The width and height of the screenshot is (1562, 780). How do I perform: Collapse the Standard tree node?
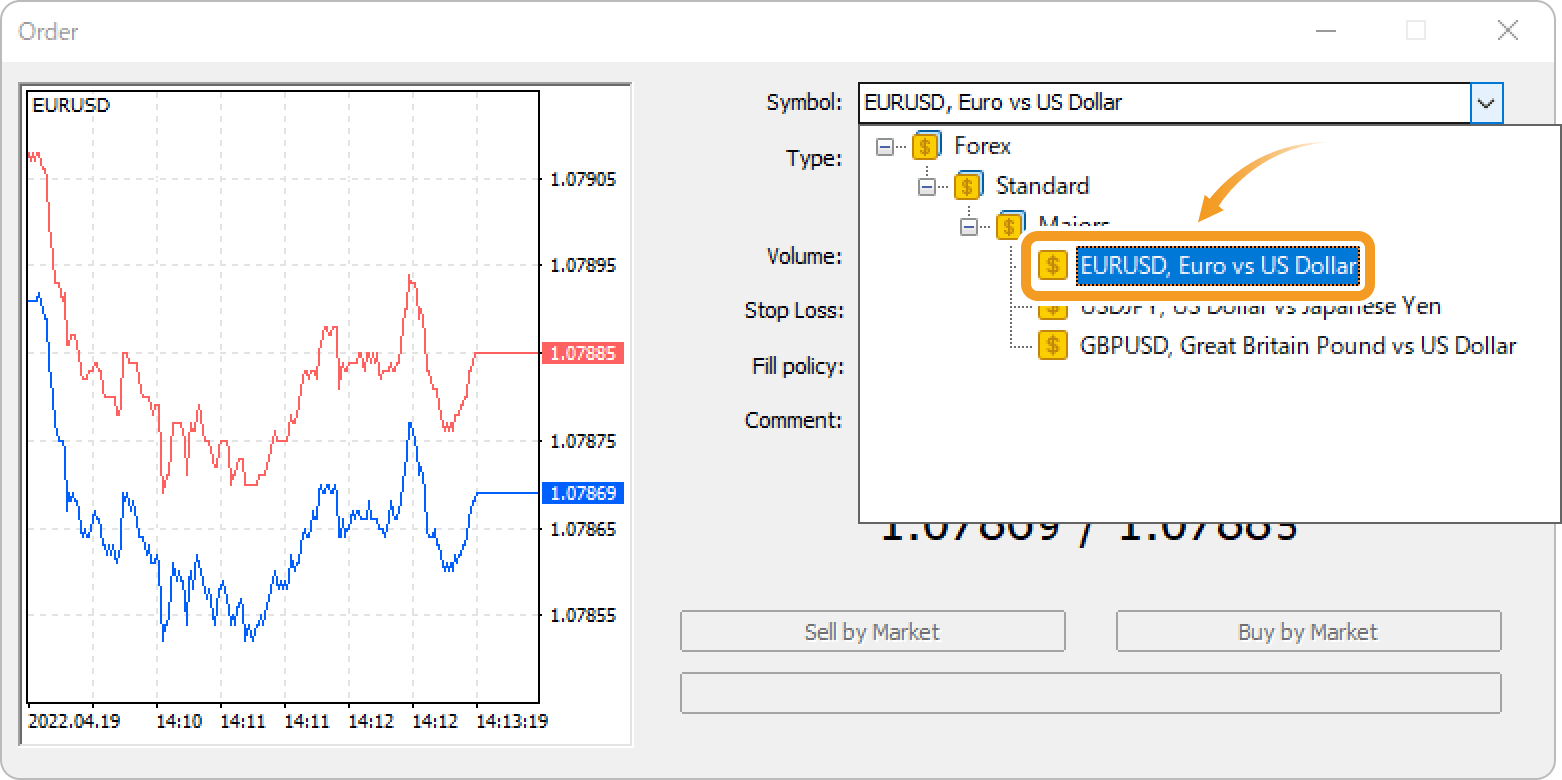[926, 187]
